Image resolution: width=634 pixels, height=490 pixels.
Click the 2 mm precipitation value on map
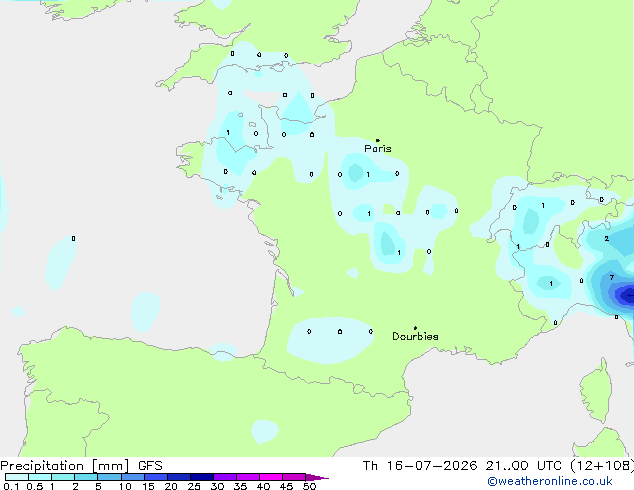coord(607,239)
